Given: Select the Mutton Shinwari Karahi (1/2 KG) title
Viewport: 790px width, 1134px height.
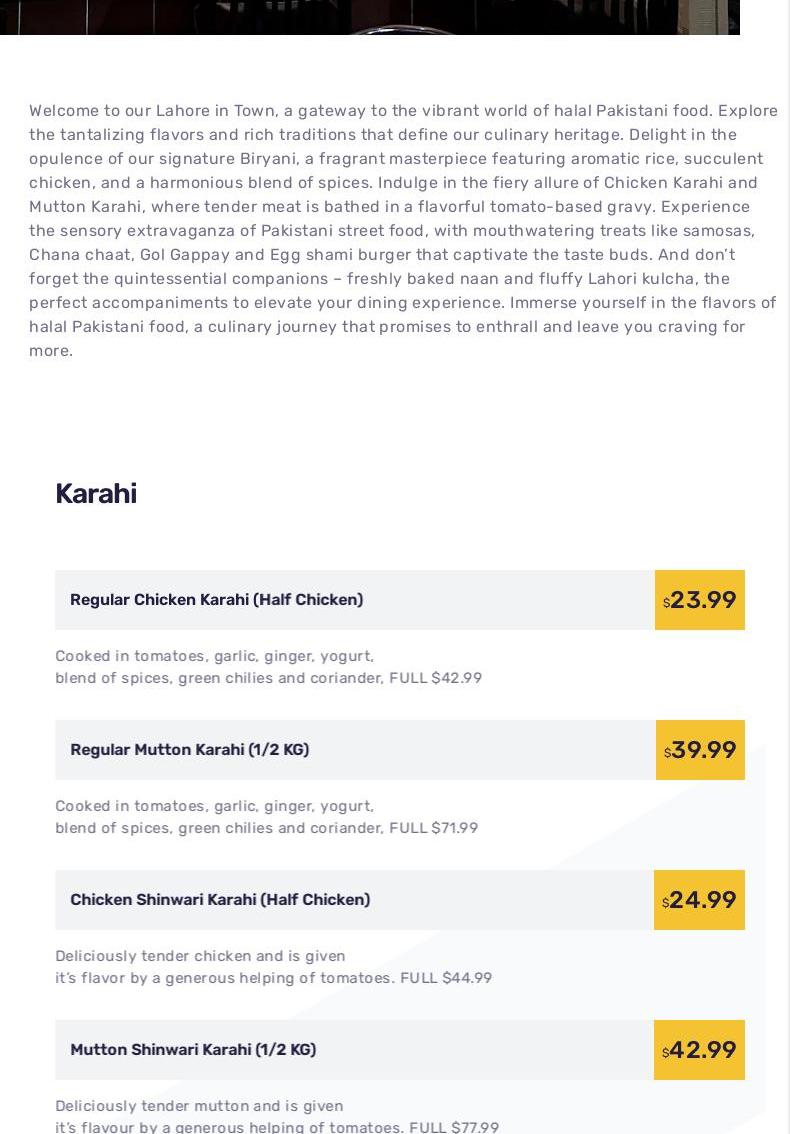Looking at the screenshot, I should pyautogui.click(x=193, y=1050).
